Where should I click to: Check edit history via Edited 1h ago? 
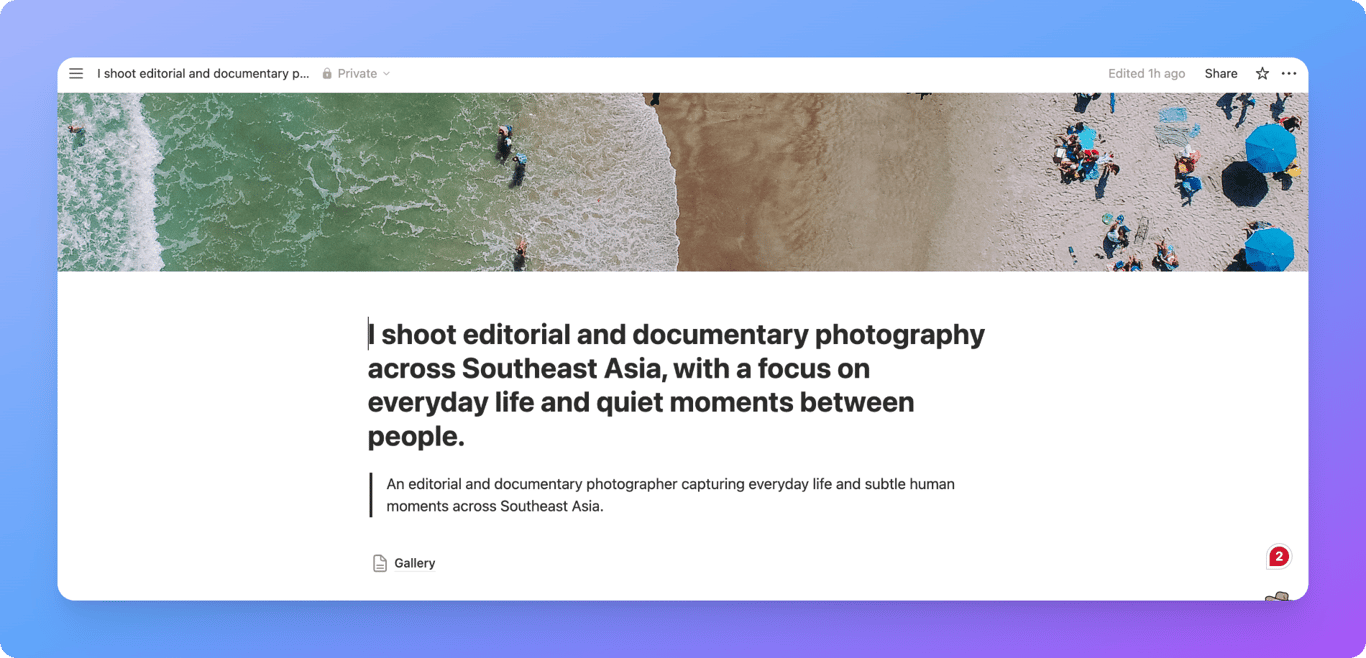coord(1146,73)
